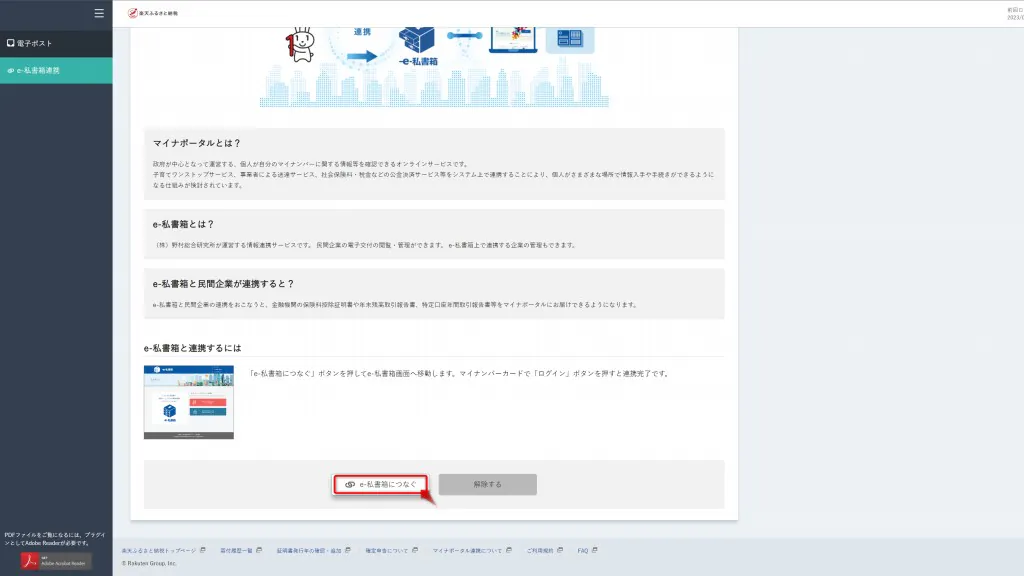Open マイナポータル連携について footer link
Screen dimensions: 1024x576
click(x=468, y=550)
